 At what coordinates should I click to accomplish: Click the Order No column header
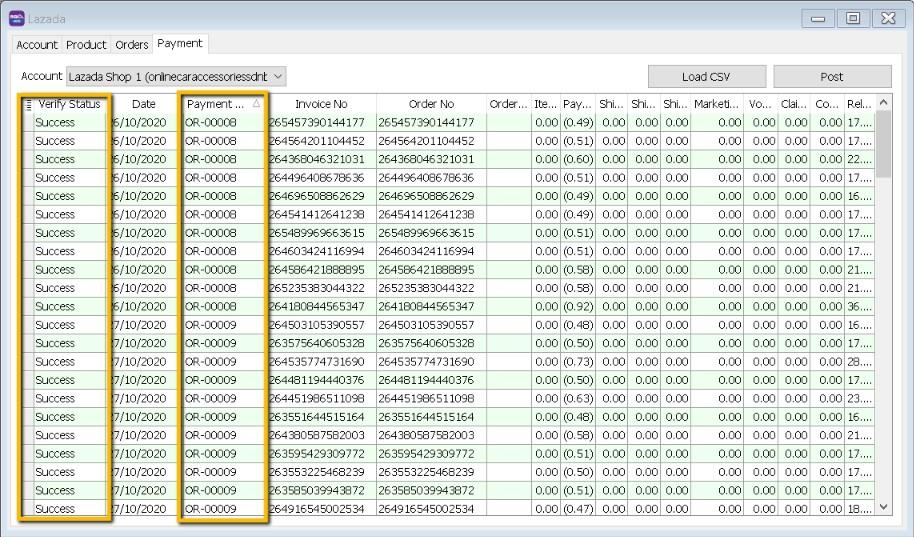(431, 104)
